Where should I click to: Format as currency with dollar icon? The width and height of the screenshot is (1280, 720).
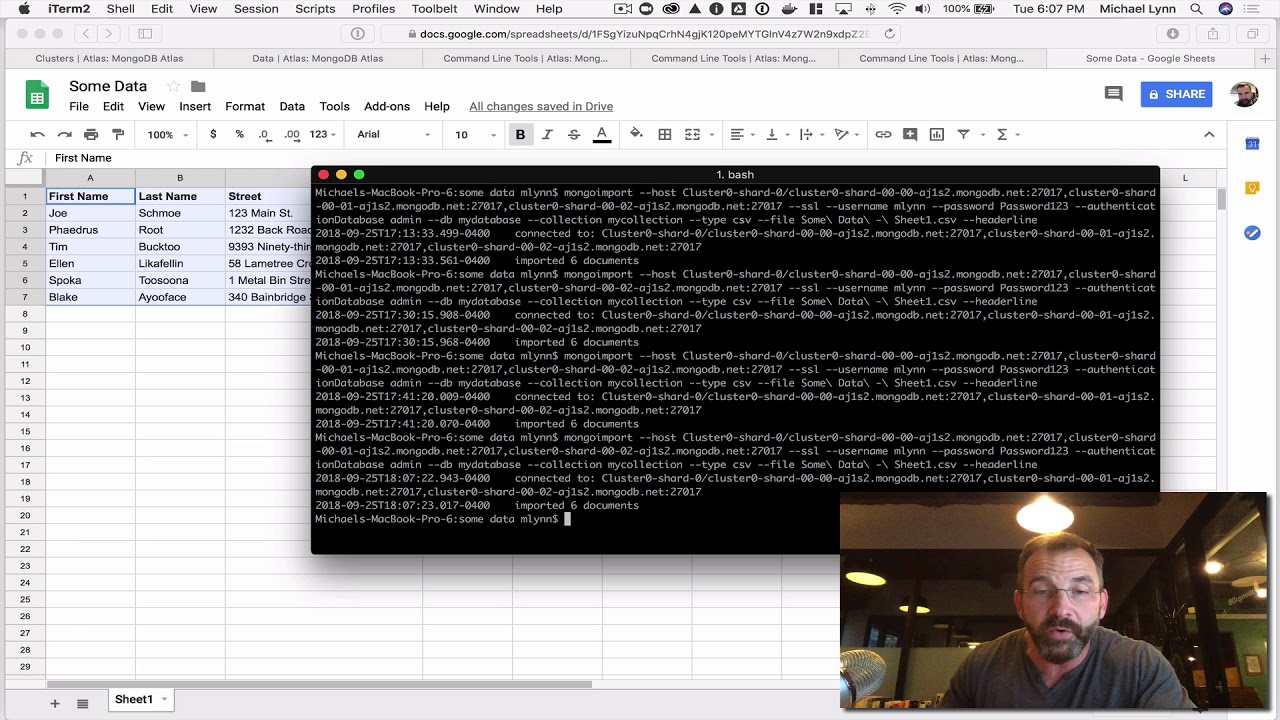(x=213, y=134)
